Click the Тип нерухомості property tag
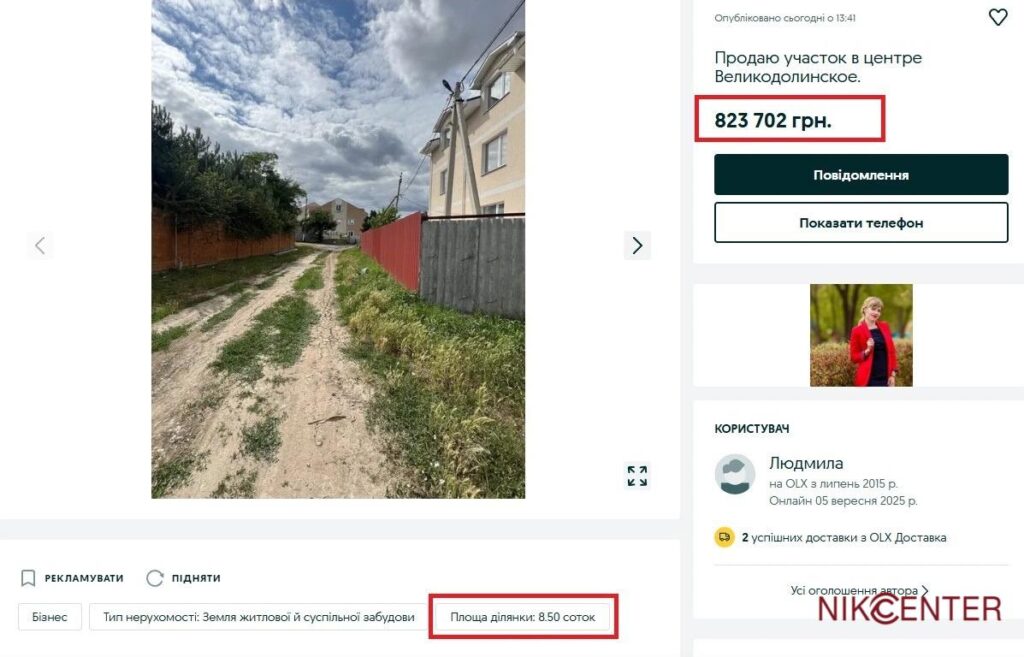This screenshot has height=657, width=1024. [258, 617]
